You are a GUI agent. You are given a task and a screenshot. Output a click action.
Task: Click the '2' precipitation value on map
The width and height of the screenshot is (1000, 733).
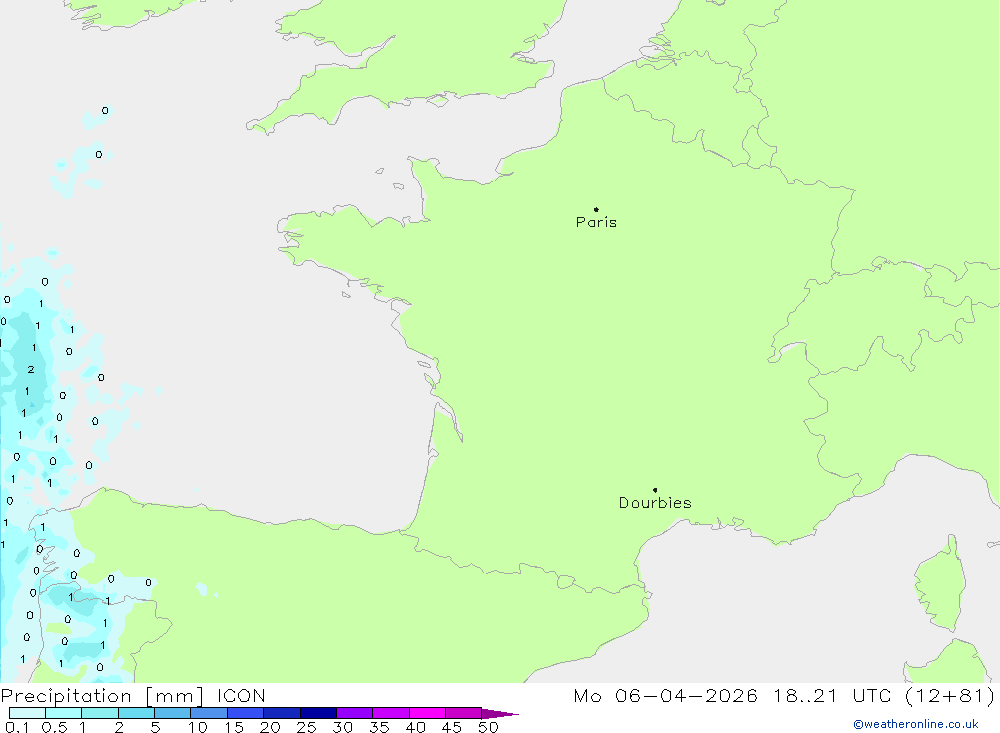coord(31,369)
